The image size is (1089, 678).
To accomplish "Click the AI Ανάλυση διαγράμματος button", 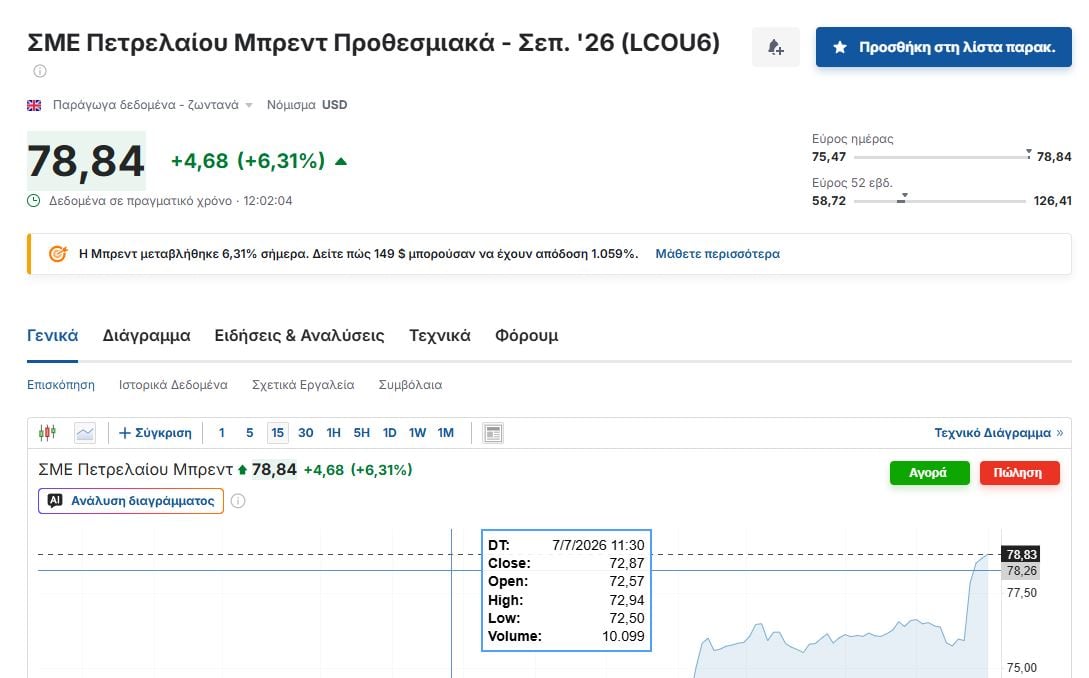I will click(x=131, y=501).
